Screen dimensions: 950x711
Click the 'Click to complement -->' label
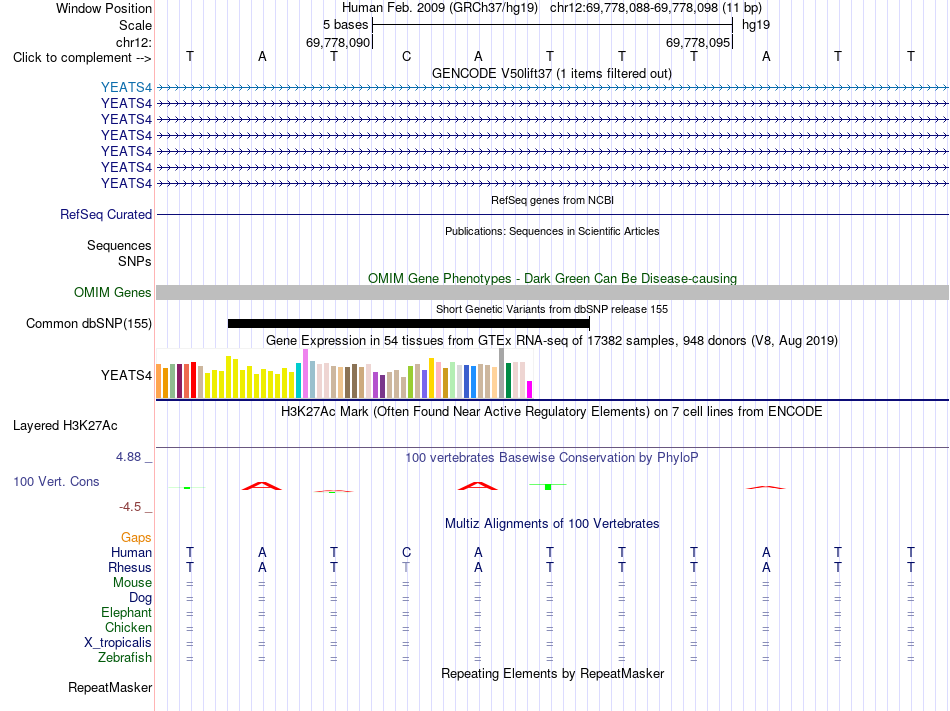pos(82,58)
